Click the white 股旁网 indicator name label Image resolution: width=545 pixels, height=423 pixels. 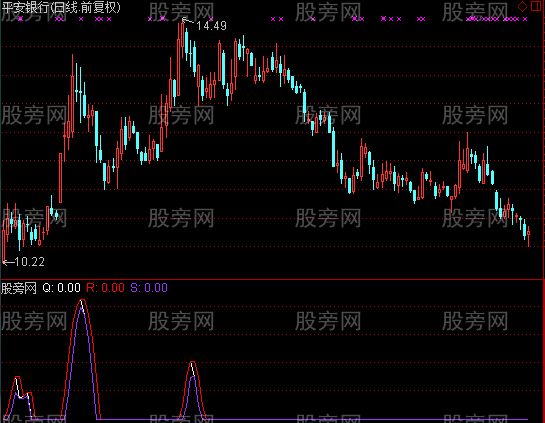coord(18,288)
